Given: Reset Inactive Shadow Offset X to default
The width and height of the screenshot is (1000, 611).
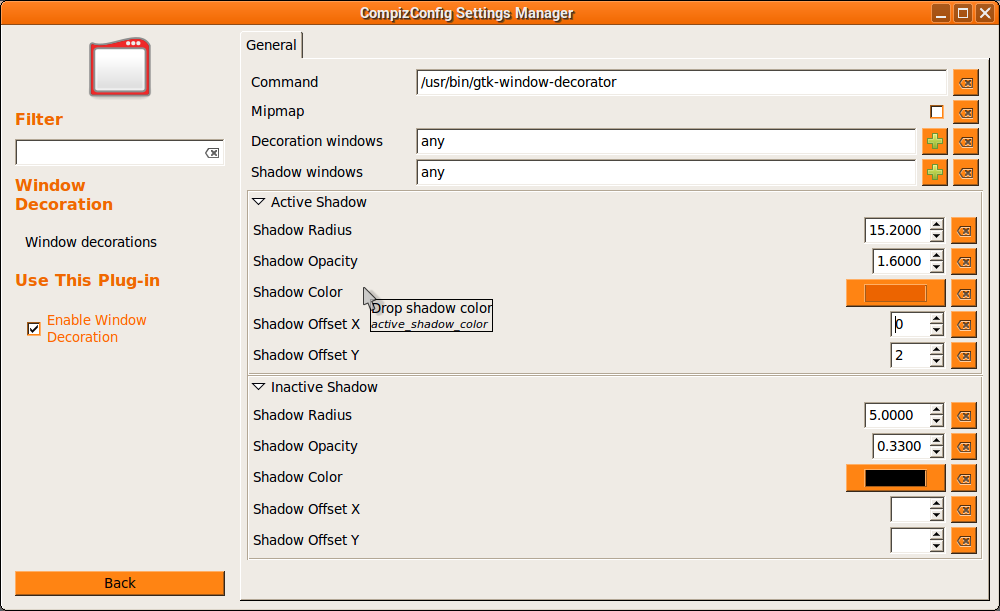Looking at the screenshot, I should [964, 510].
